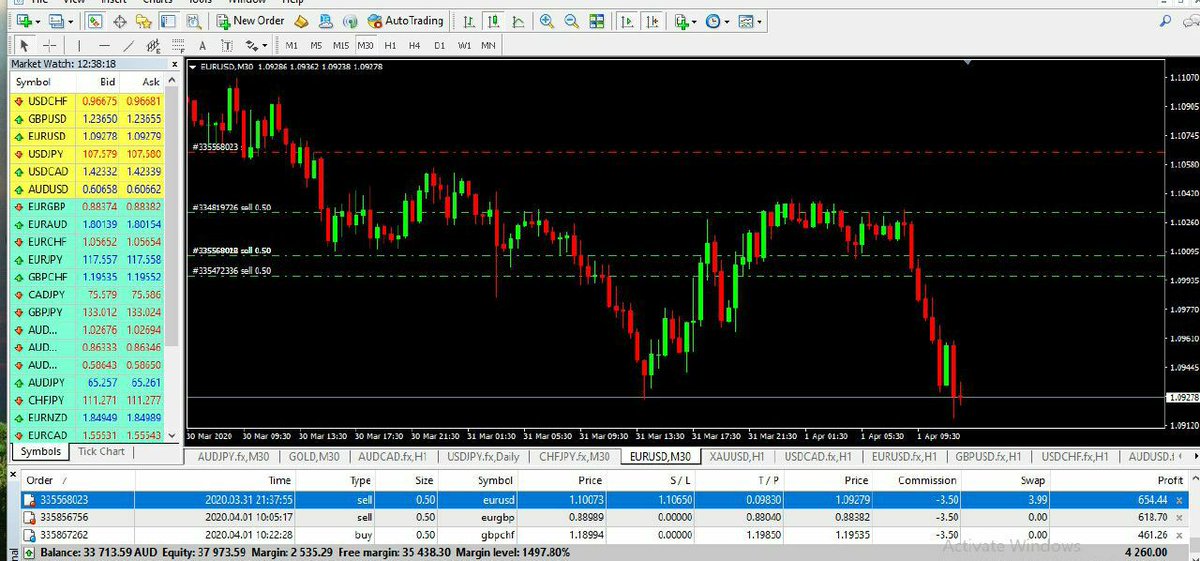Switch to M1 timeframe
This screenshot has height=561, width=1200.
[291, 46]
